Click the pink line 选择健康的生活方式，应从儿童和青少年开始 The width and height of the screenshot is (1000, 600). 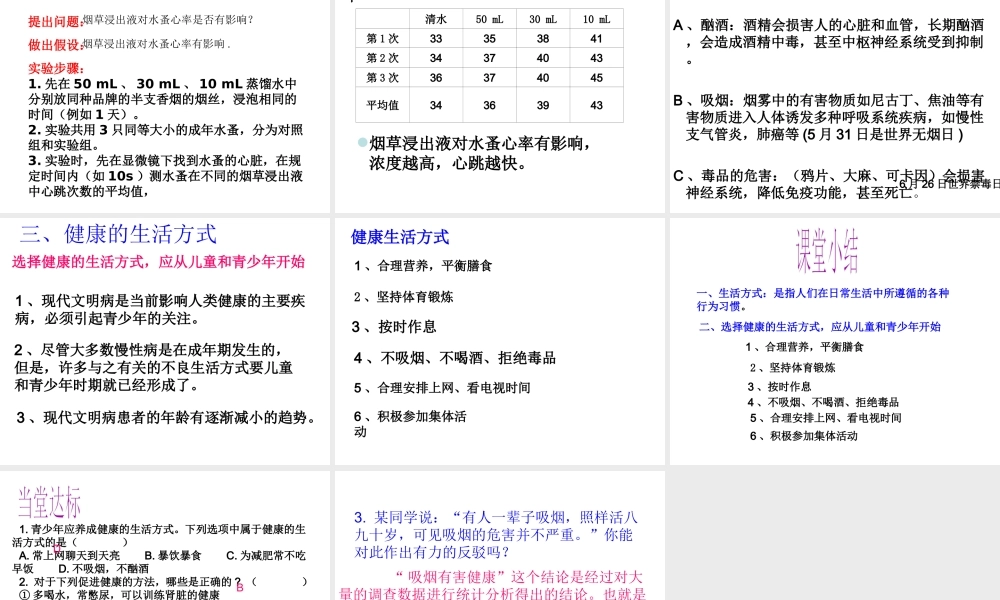pyautogui.click(x=158, y=262)
